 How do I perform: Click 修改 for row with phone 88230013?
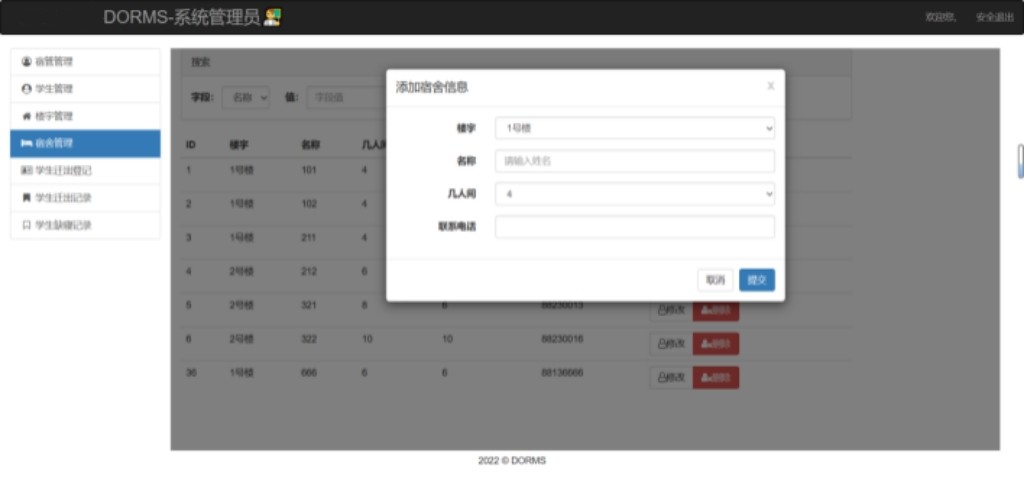(671, 310)
